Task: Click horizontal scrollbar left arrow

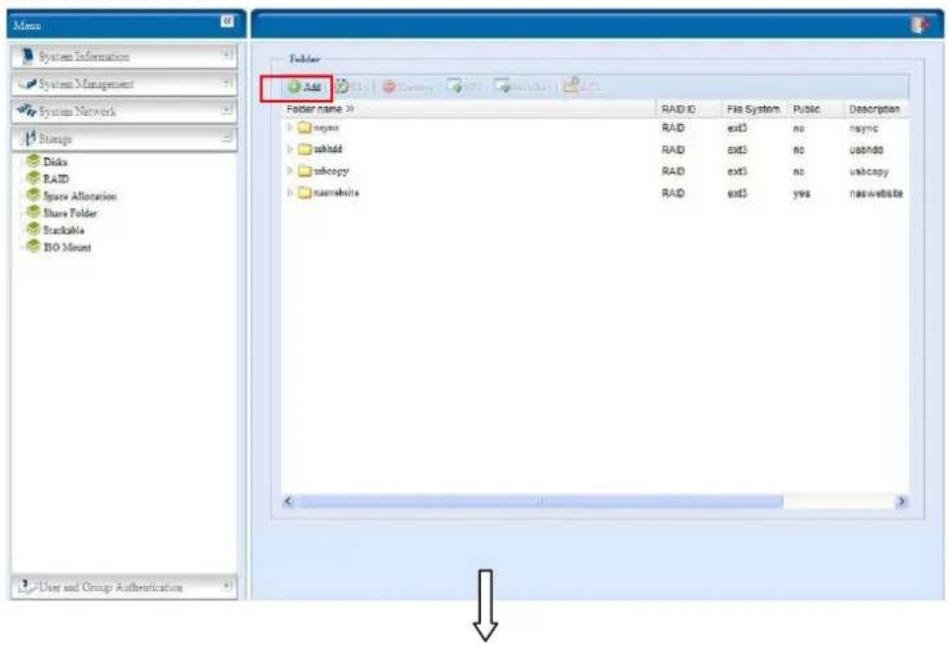Action: (289, 501)
